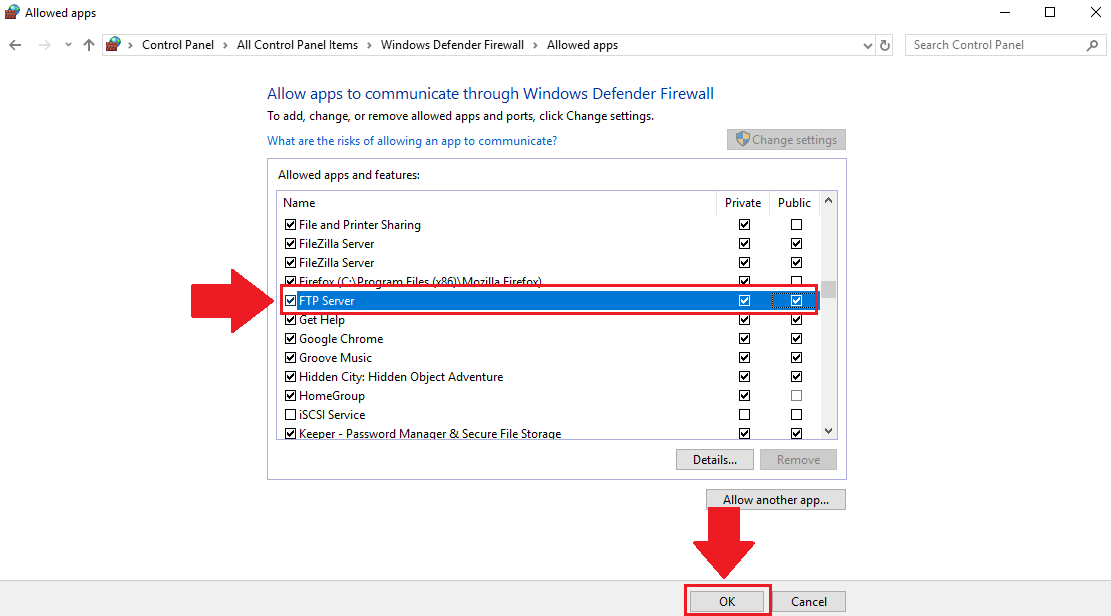Open the address bar history dropdown
Screen dimensions: 1111x616
coord(866,45)
